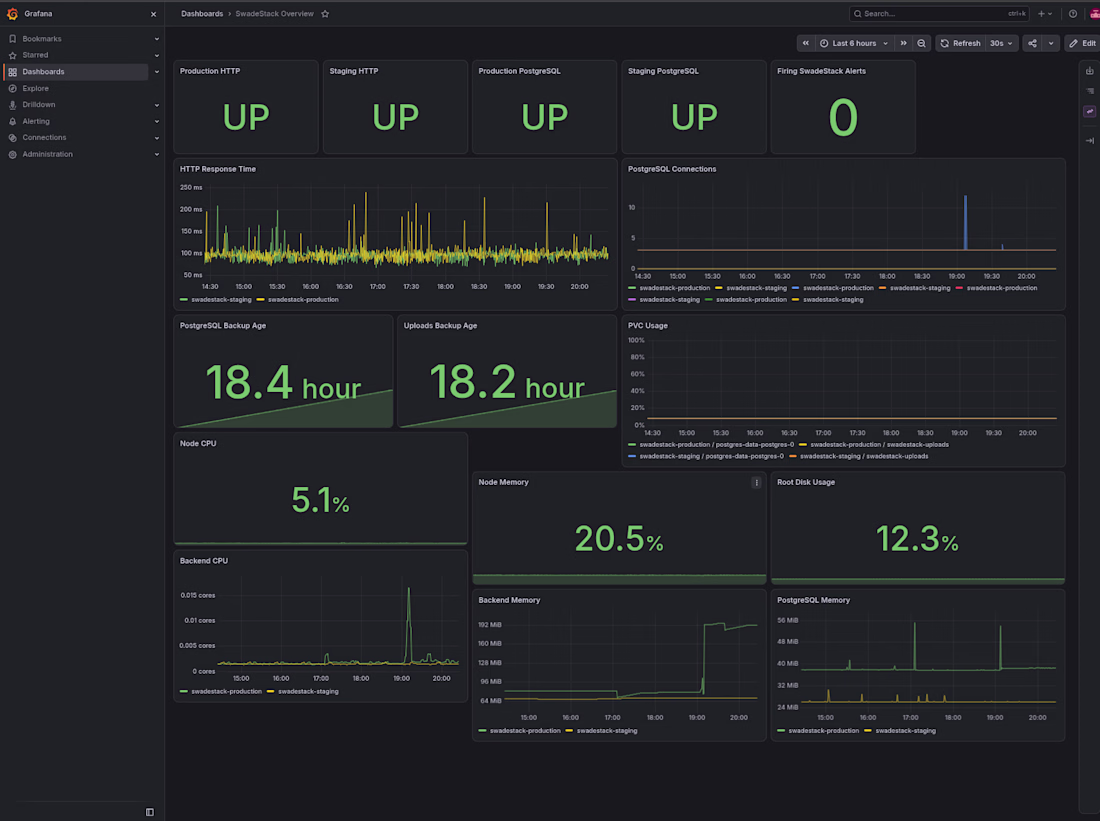Shift the time range backward
This screenshot has width=1100, height=821.
(805, 44)
